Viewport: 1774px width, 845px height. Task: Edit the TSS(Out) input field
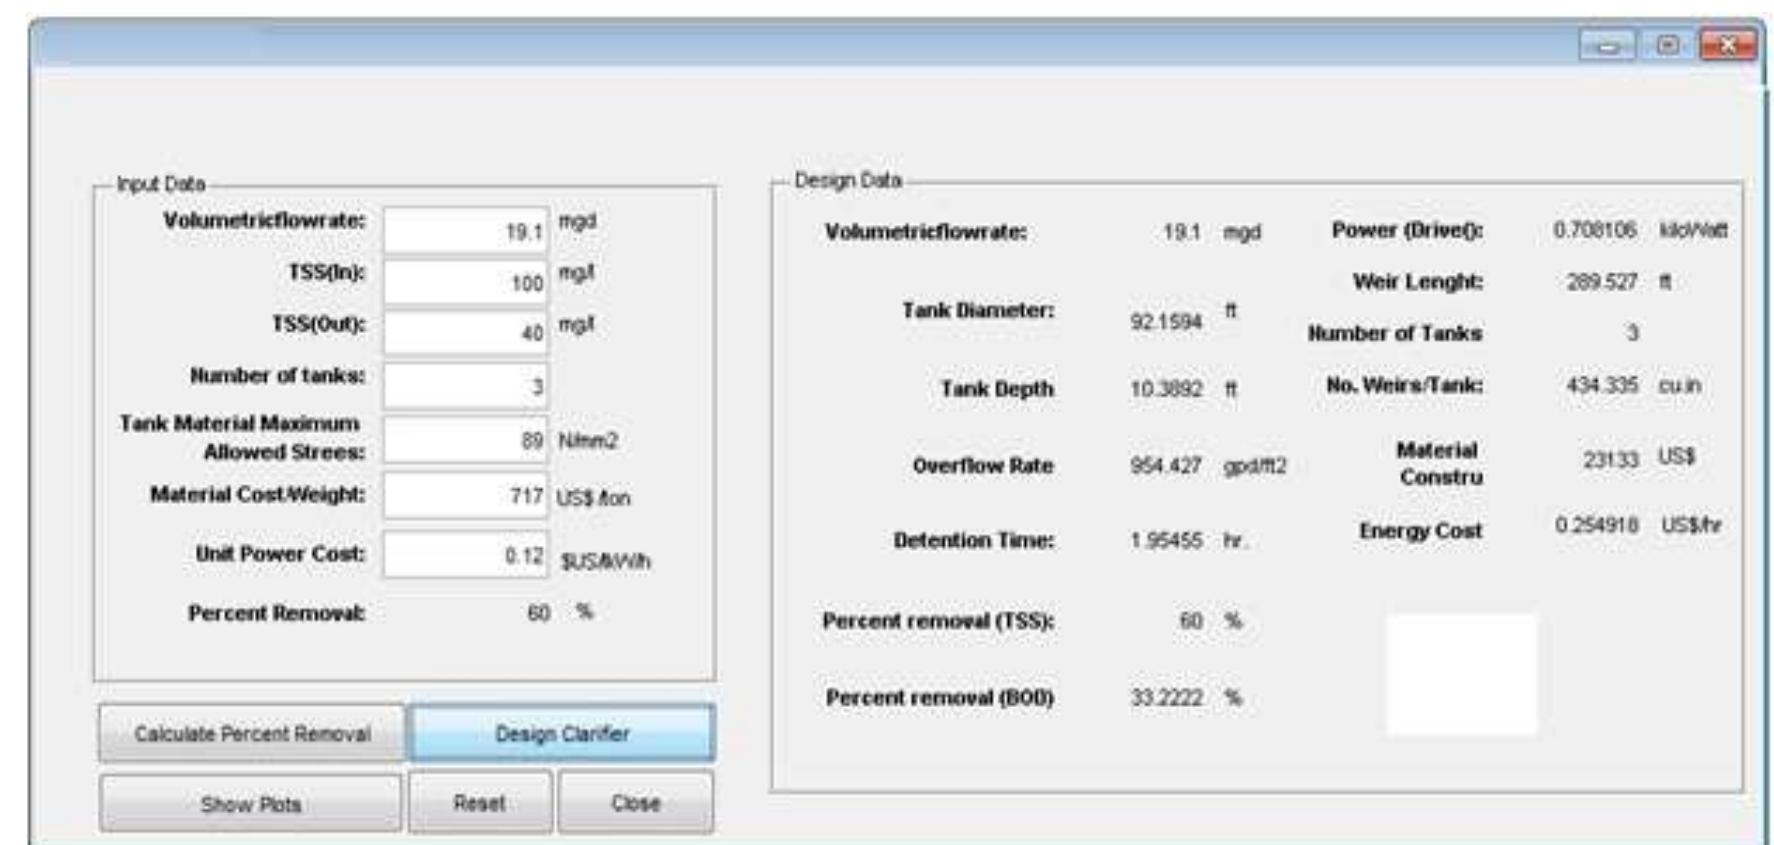point(466,333)
